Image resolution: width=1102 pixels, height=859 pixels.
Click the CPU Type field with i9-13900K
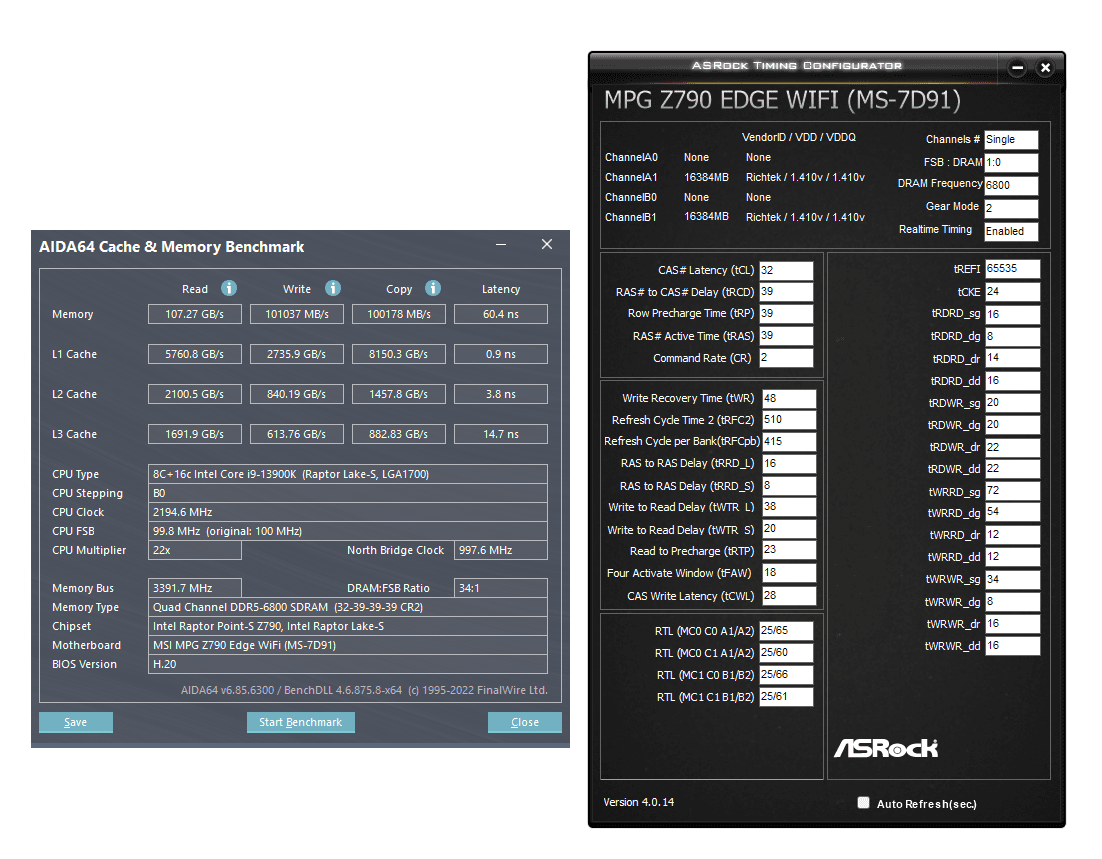[x=348, y=474]
